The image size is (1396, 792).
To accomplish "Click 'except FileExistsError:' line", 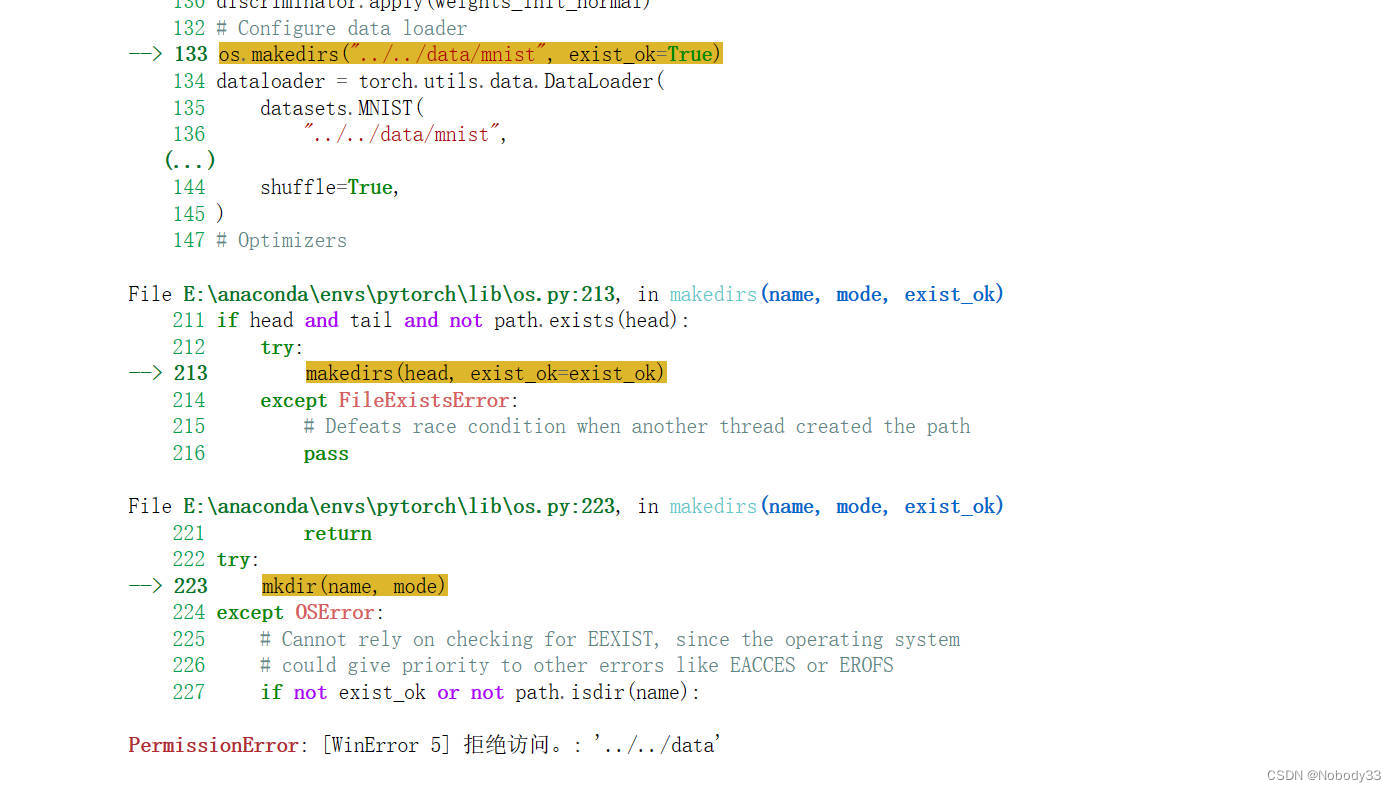I will (x=390, y=400).
